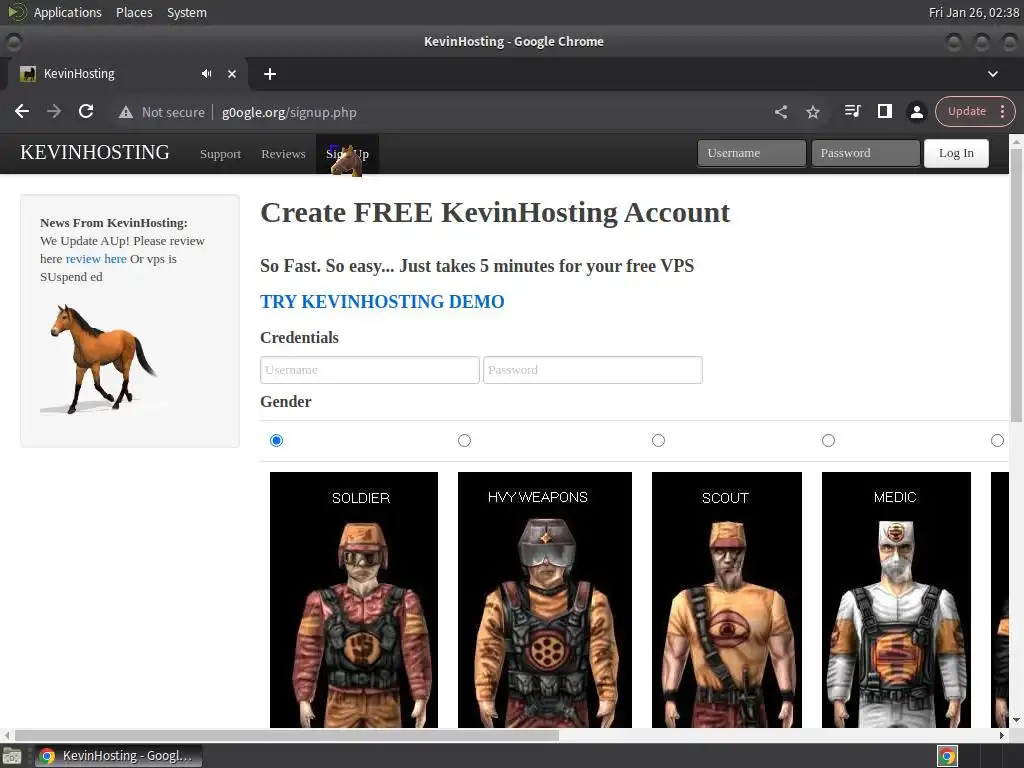Open a new tab with the plus icon
This screenshot has width=1024, height=768.
[270, 74]
